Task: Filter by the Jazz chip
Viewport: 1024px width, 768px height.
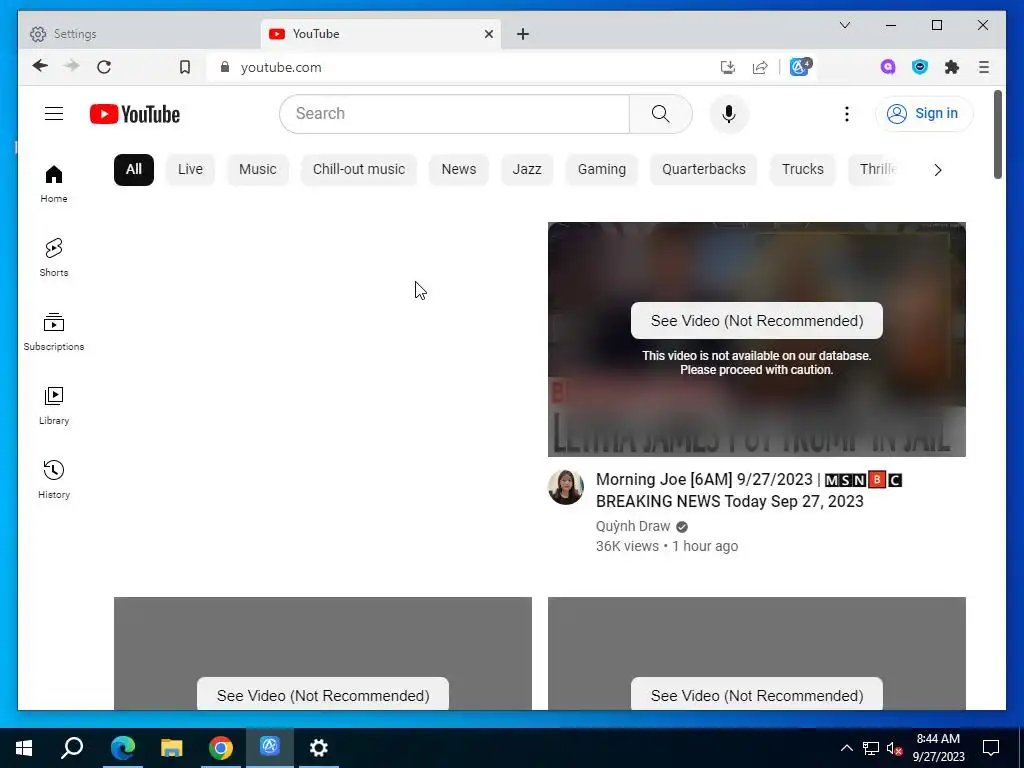Action: point(526,170)
